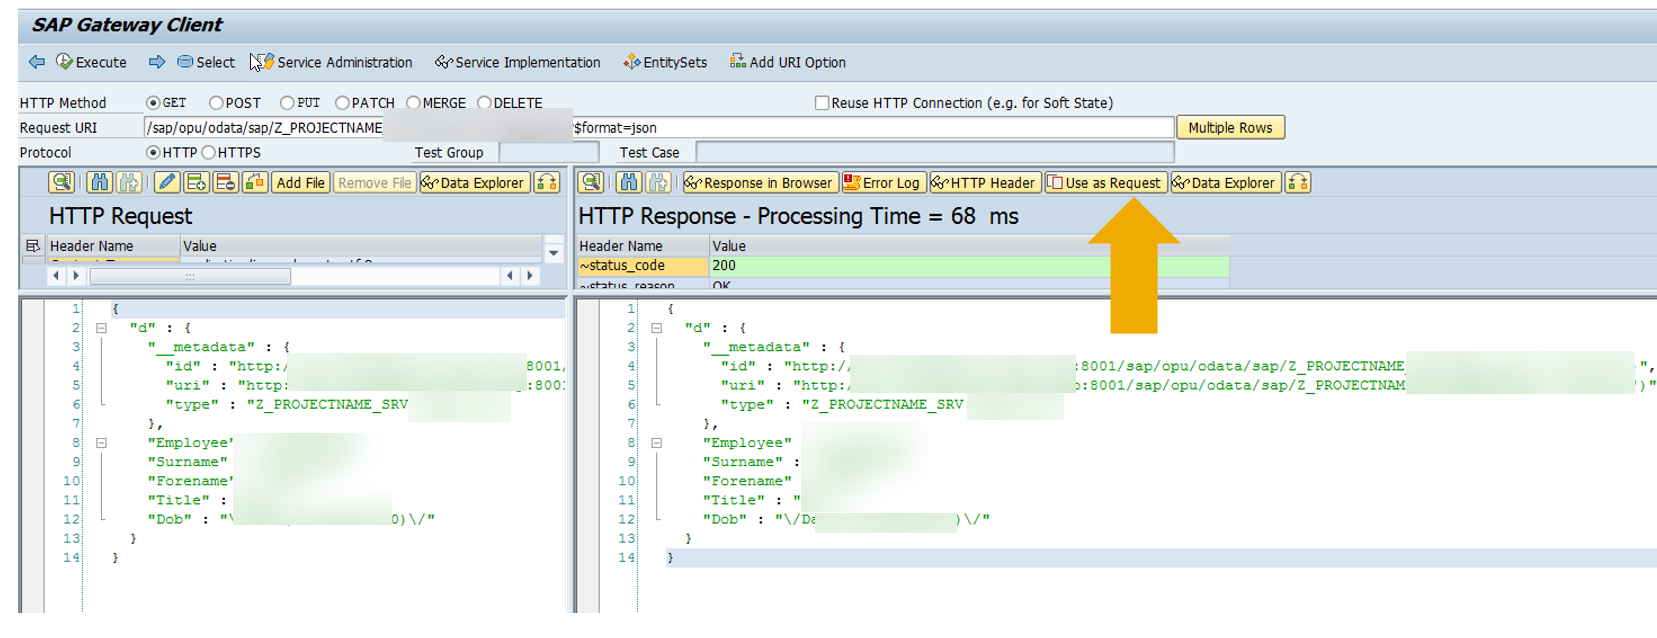Open Data Explorer in HTTP Request pane
Viewport: 1657px width, 638px height.
point(474,183)
